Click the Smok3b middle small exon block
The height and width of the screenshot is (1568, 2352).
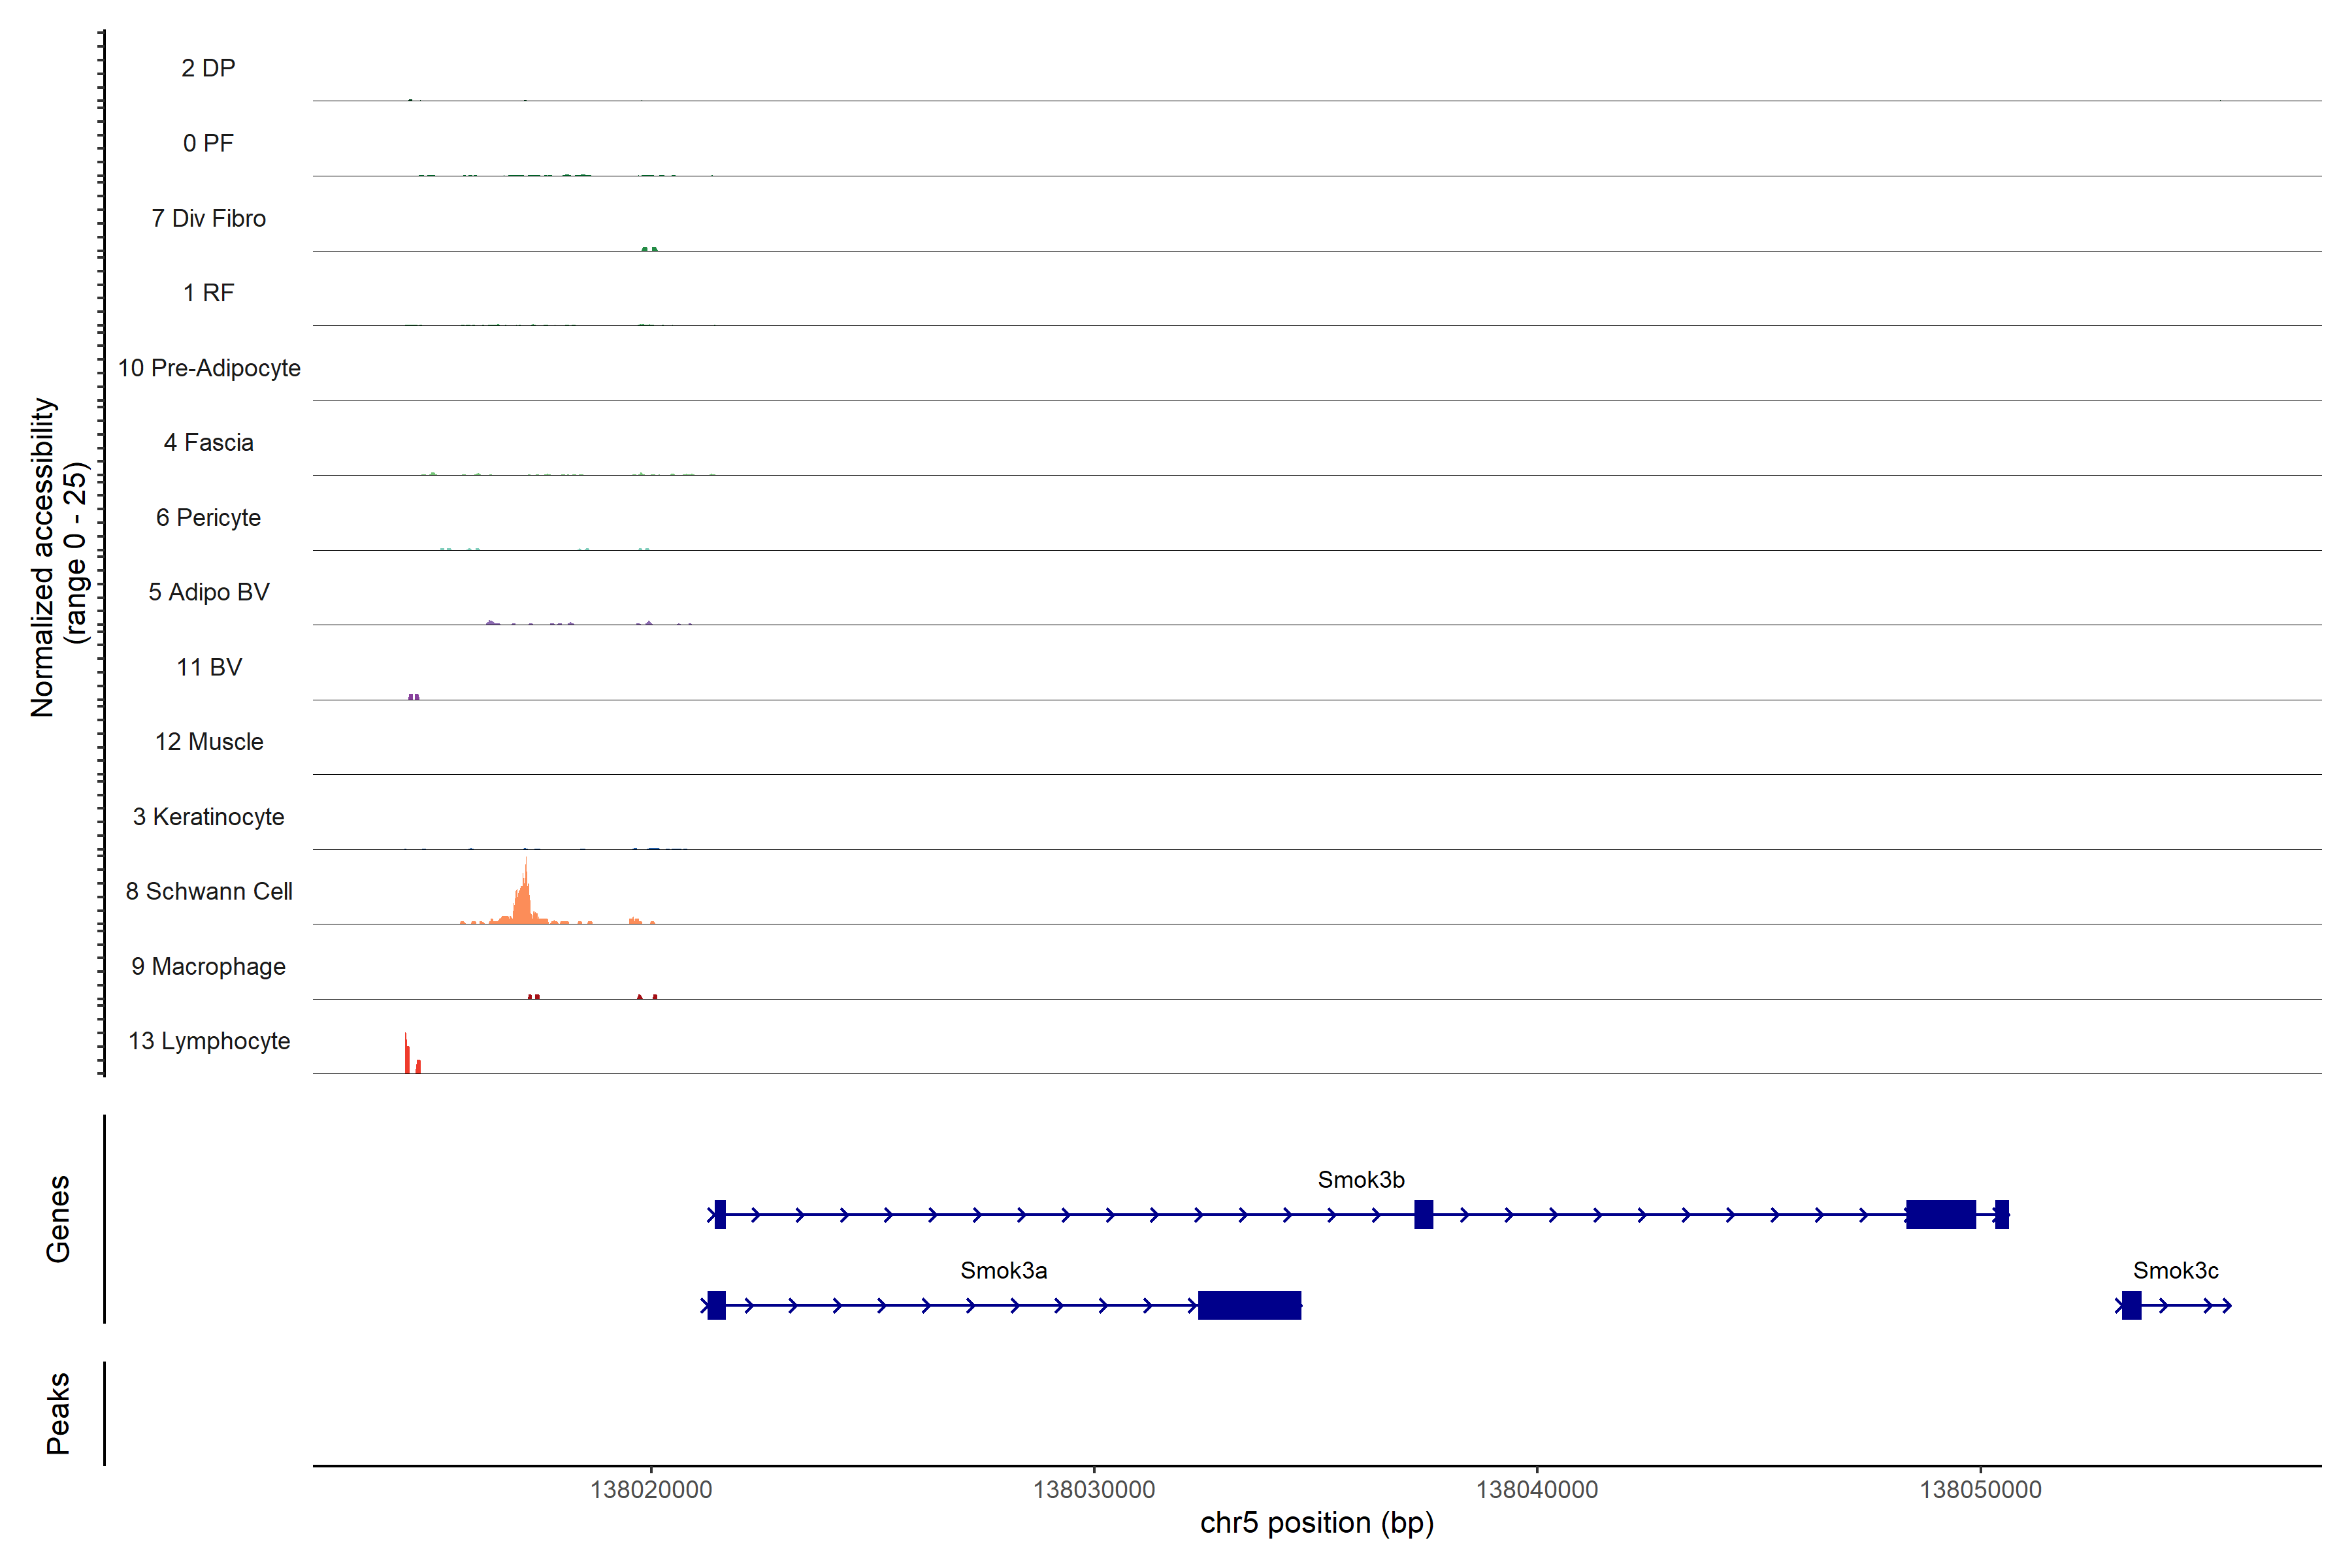[x=1423, y=1214]
